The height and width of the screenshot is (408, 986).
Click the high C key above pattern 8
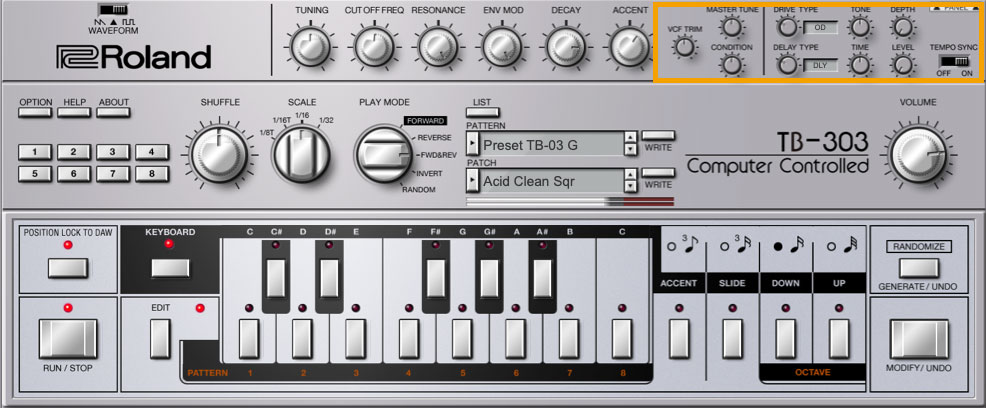(x=622, y=339)
